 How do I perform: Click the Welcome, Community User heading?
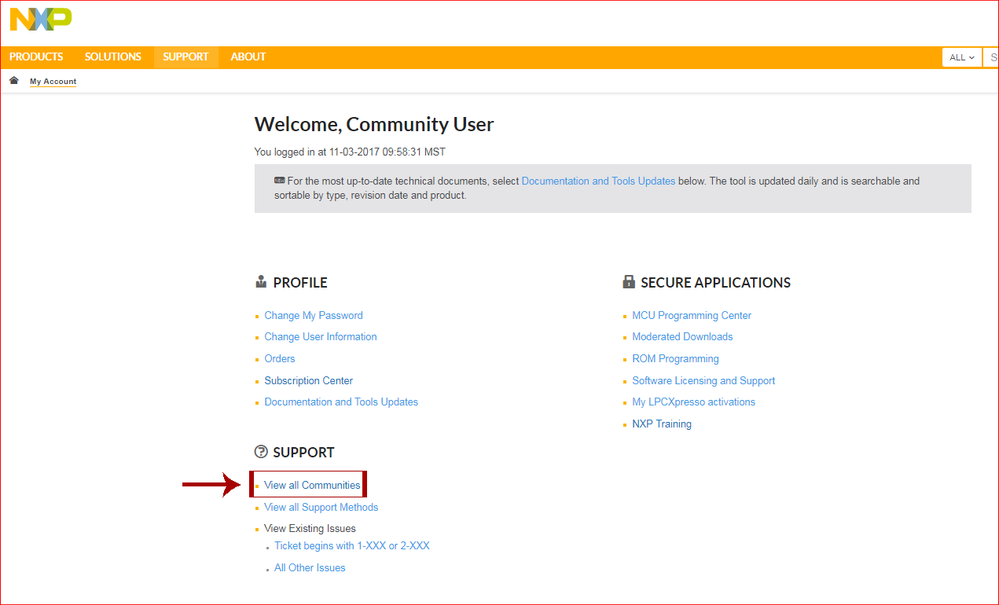point(374,124)
